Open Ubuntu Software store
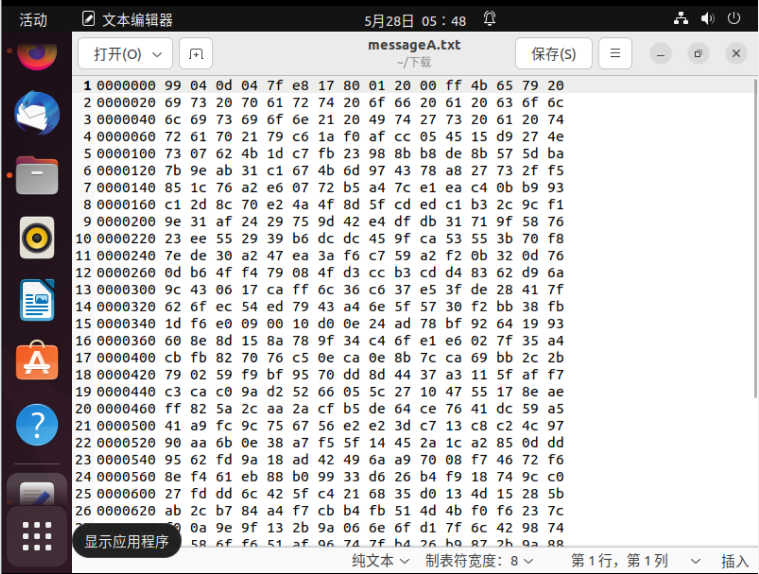Screen dimensions: 759x574 37,361
